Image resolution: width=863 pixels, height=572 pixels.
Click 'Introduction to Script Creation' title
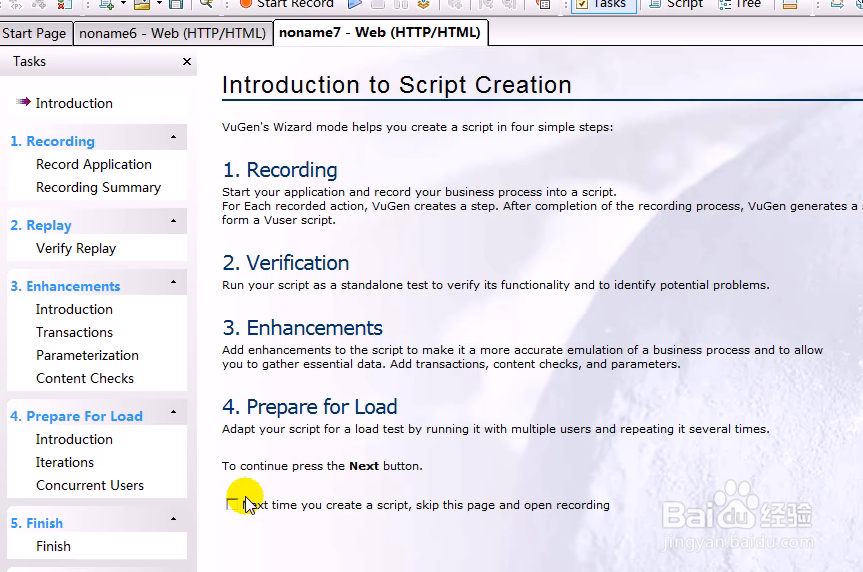pos(397,85)
